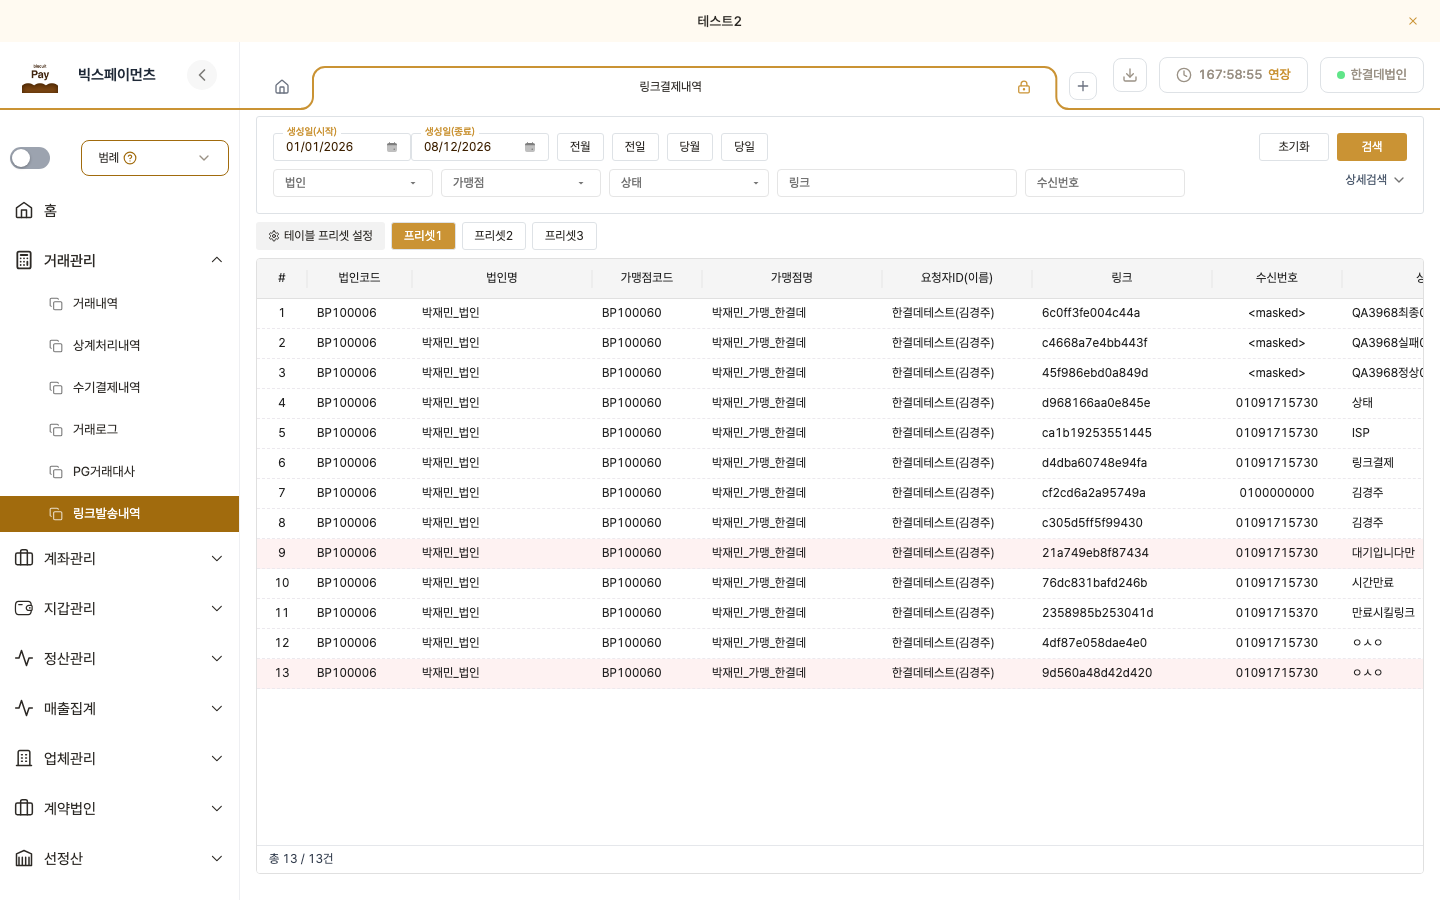Click the 범례 help question mark icon
This screenshot has height=900, width=1440.
tap(130, 158)
